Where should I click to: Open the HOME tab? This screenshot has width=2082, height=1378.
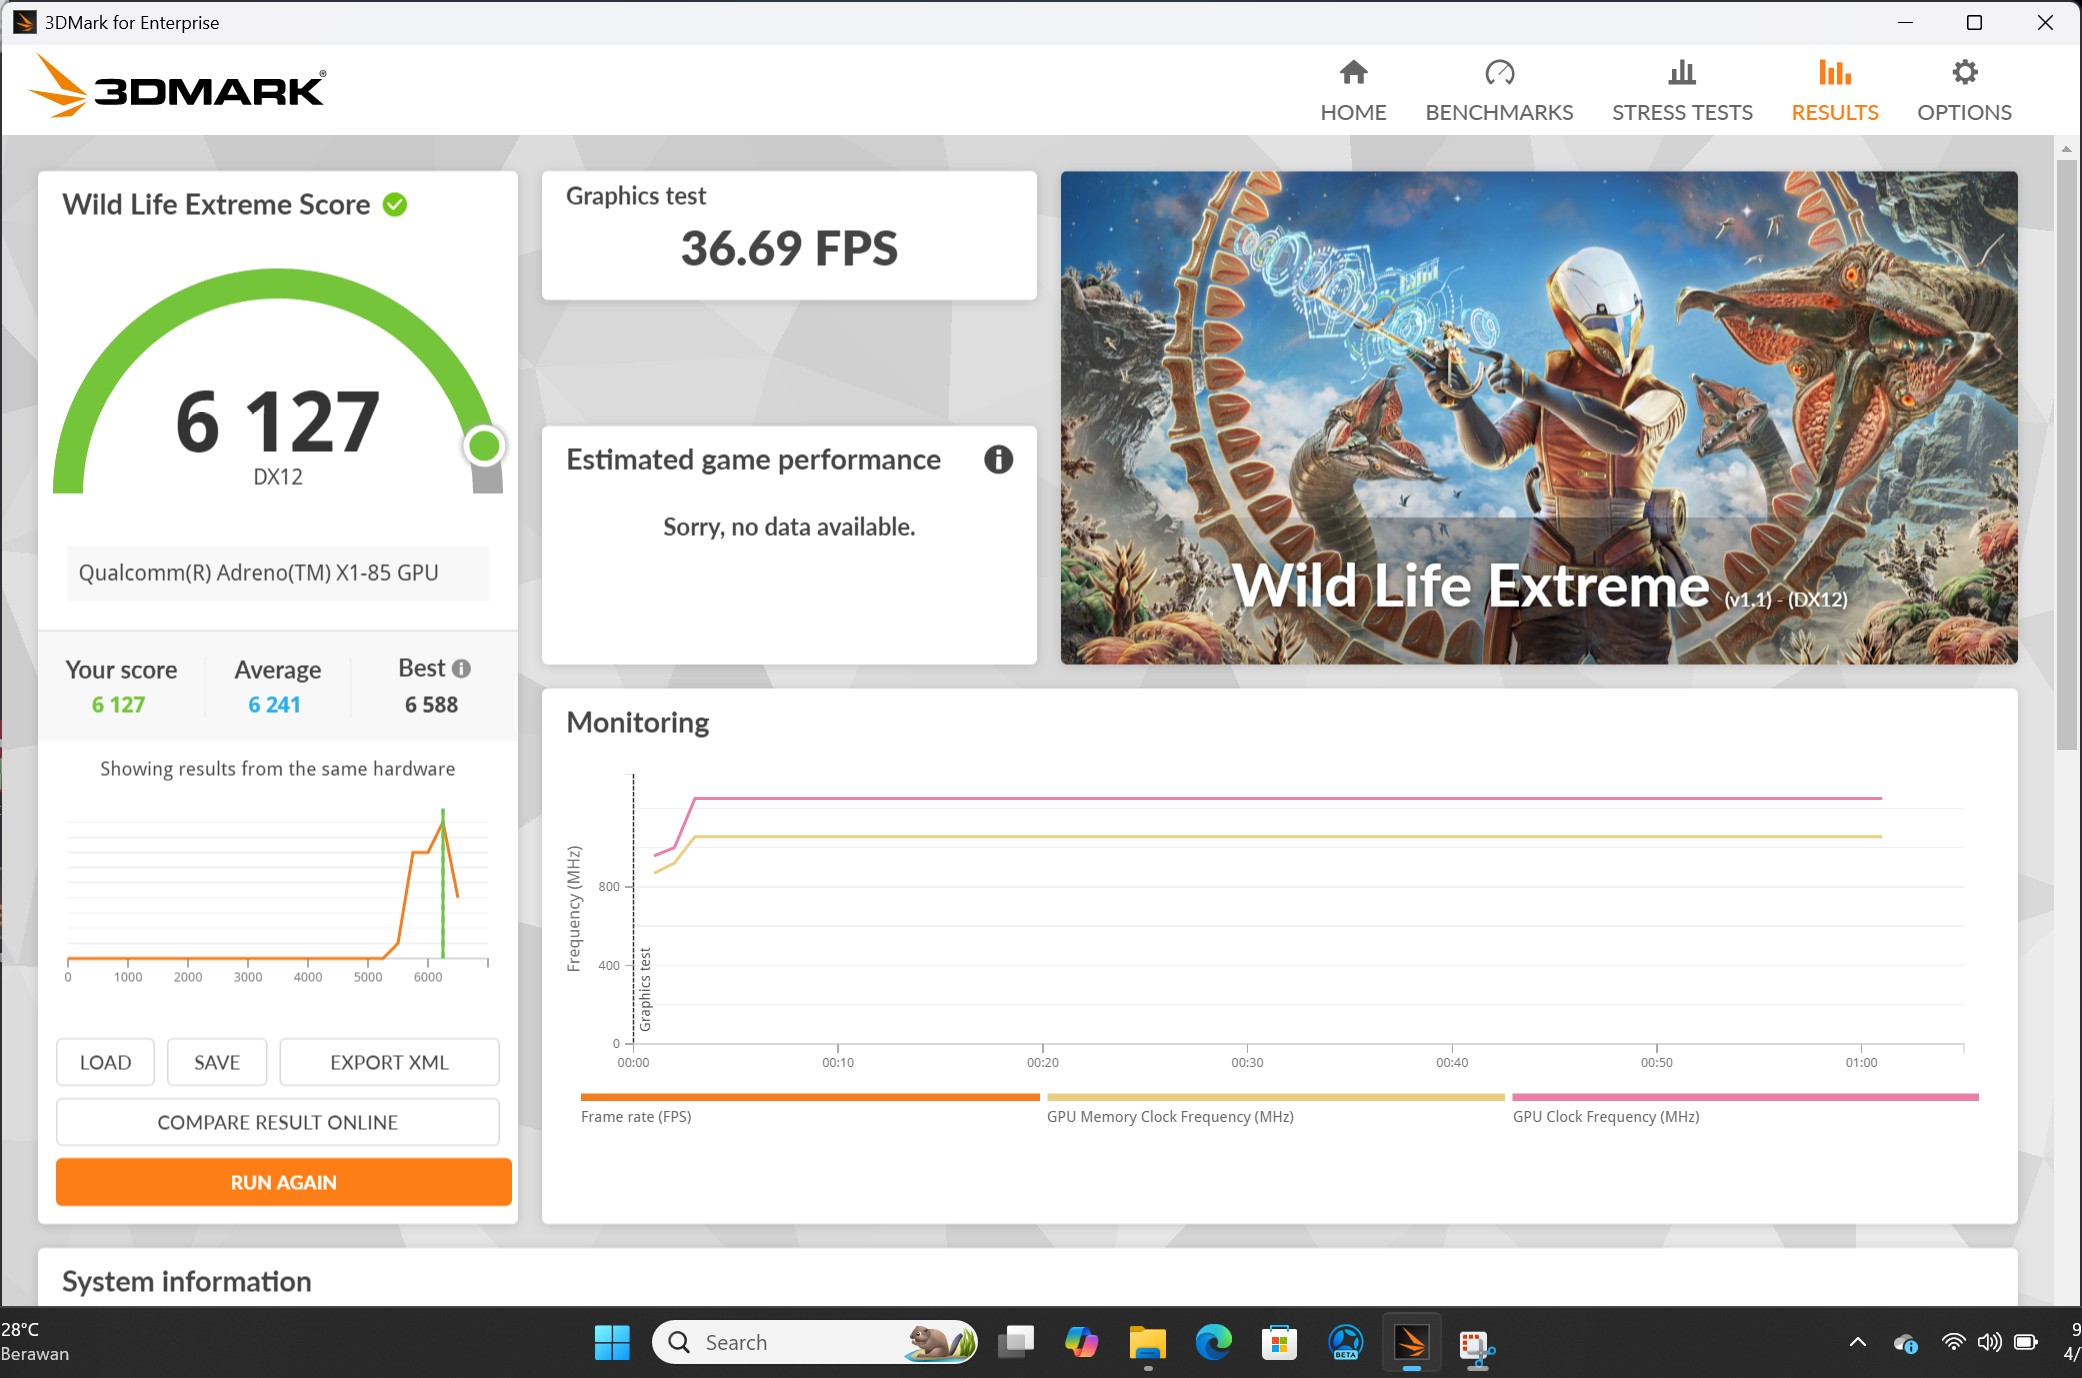tap(1353, 91)
